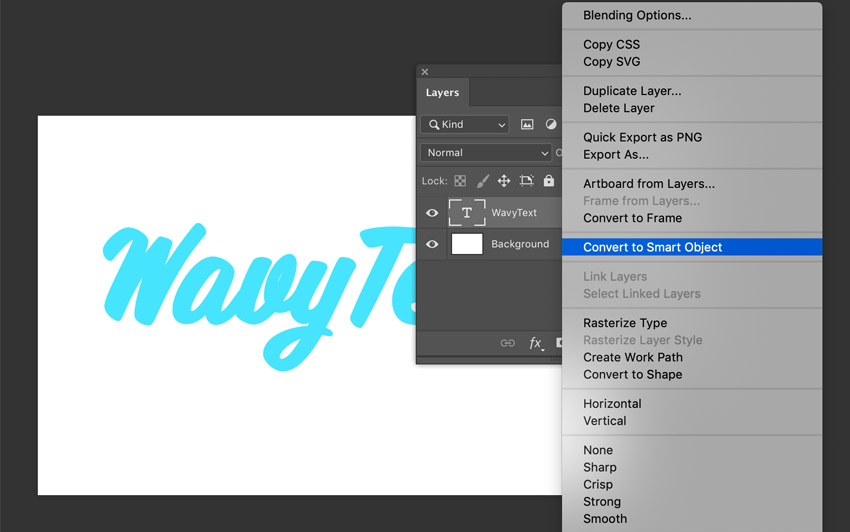This screenshot has width=850, height=532.
Task: Lock transparent pixels checkerboard icon
Action: tap(460, 181)
